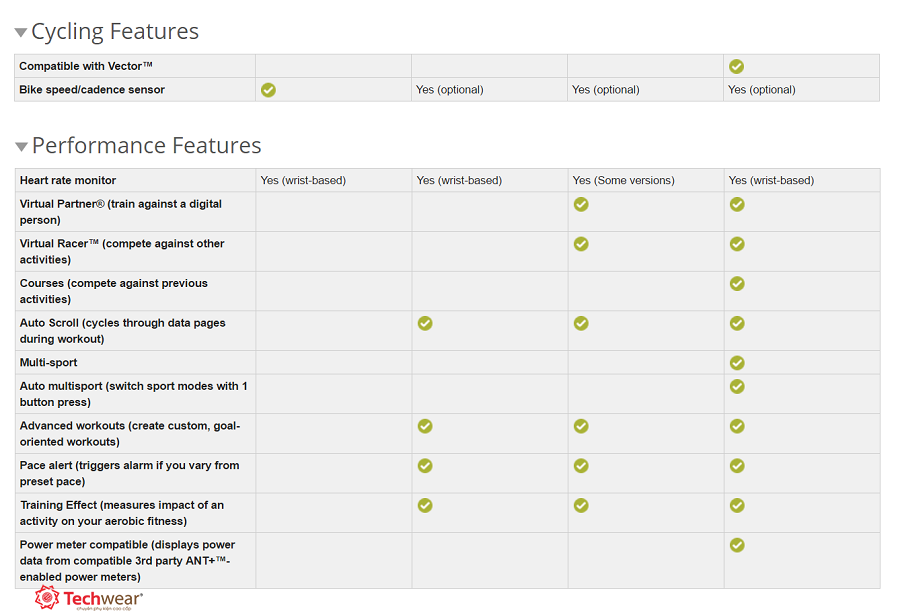Image resolution: width=900 pixels, height=613 pixels.
Task: Click the Compatible with Vector checkmark
Action: [x=737, y=66]
